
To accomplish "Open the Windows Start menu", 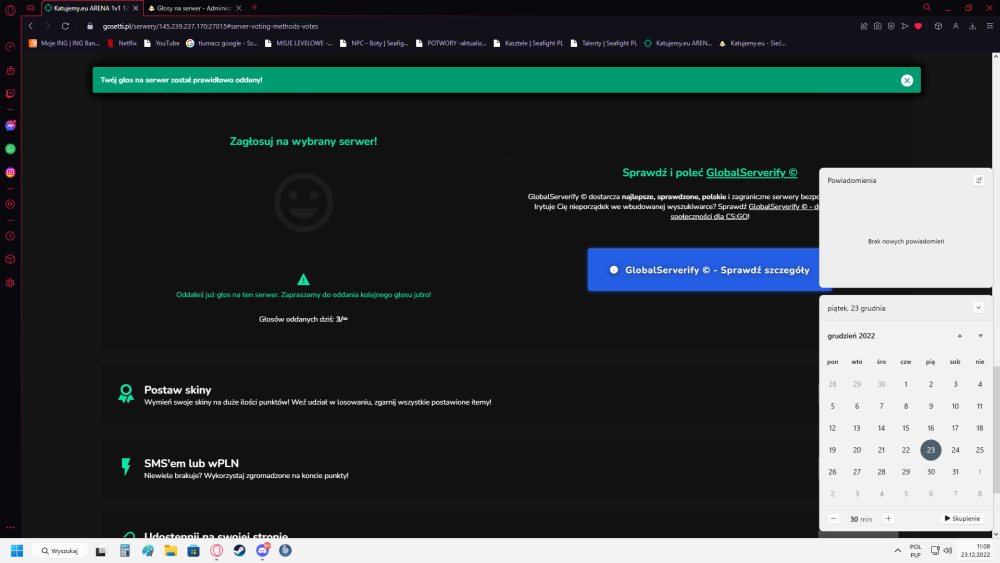I will tap(17, 551).
